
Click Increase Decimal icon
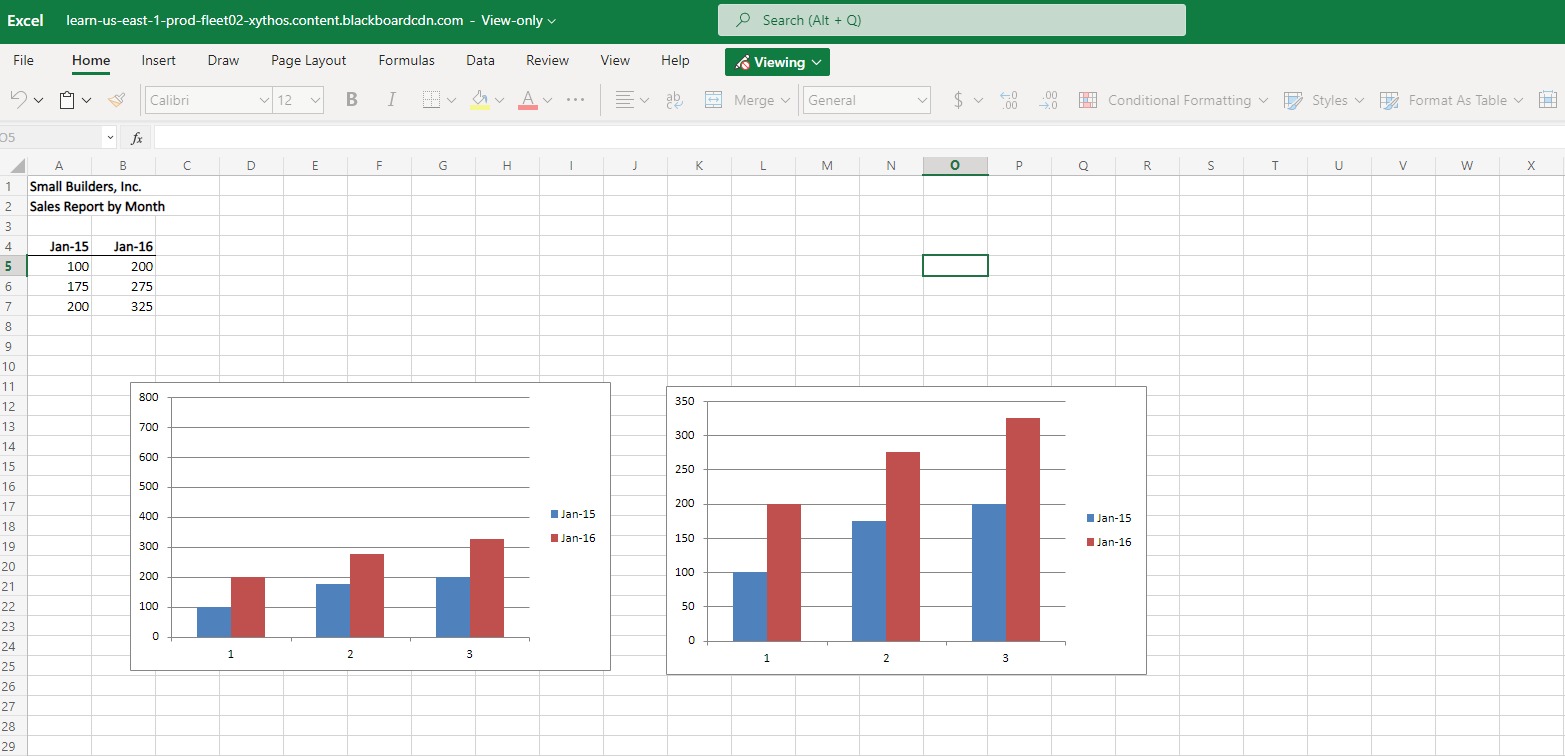1009,100
